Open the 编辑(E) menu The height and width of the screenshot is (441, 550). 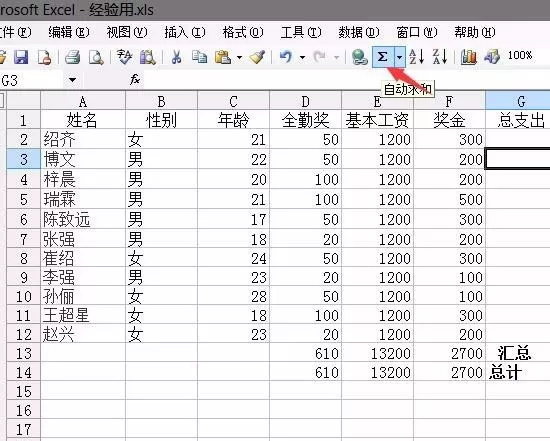pos(69,32)
